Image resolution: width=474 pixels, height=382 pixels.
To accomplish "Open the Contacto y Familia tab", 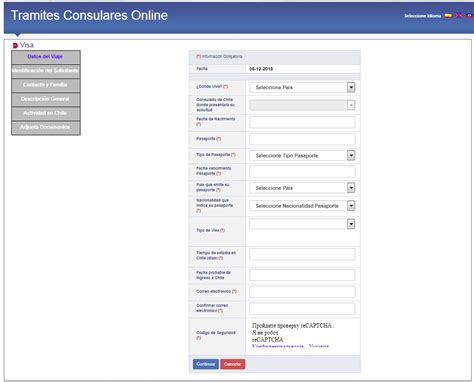I will (46, 85).
